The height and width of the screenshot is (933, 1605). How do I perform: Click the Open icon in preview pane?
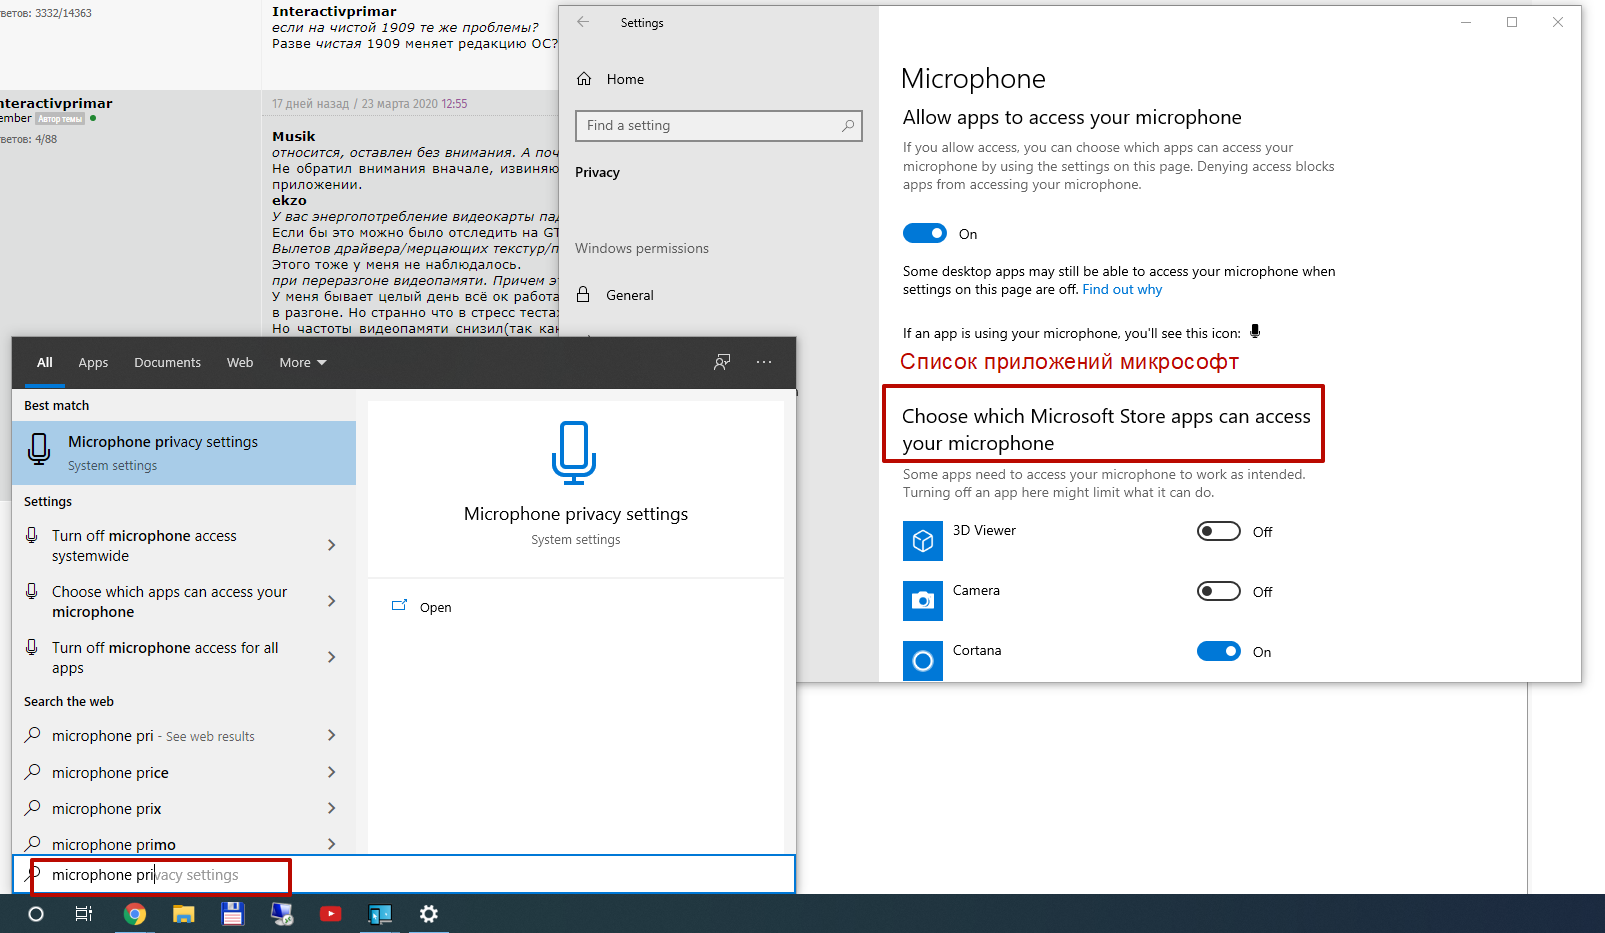399,606
